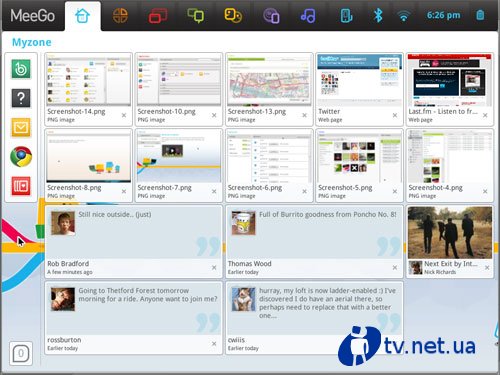
Task: Open the Status chat-bubbles panel icon
Action: [x=196, y=16]
